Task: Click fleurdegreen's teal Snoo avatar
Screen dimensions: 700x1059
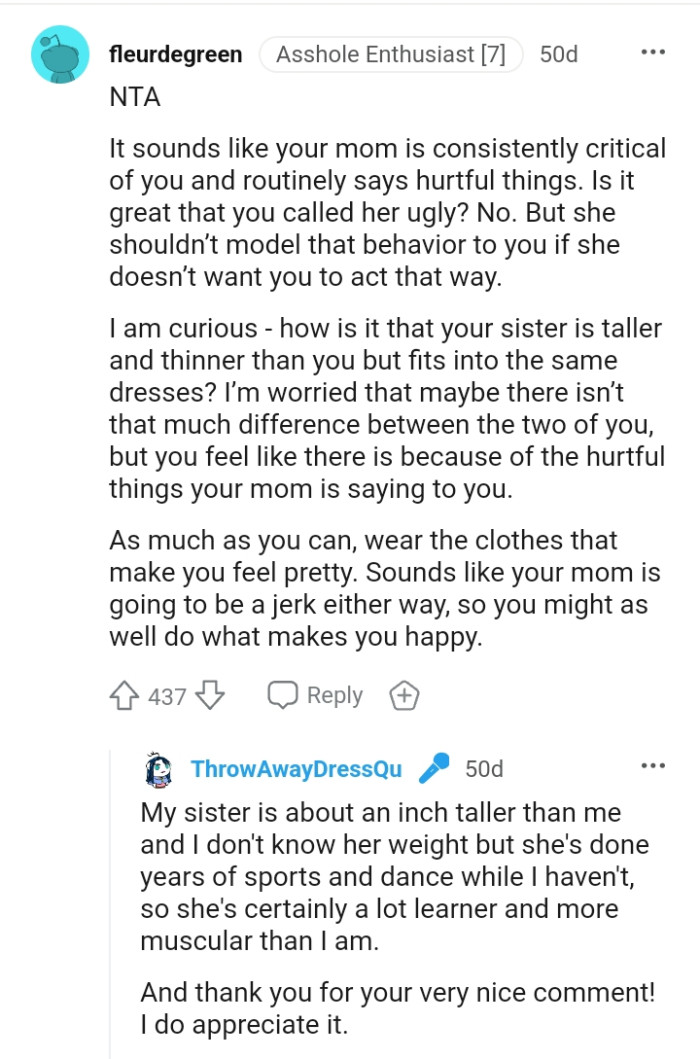Action: (x=60, y=55)
